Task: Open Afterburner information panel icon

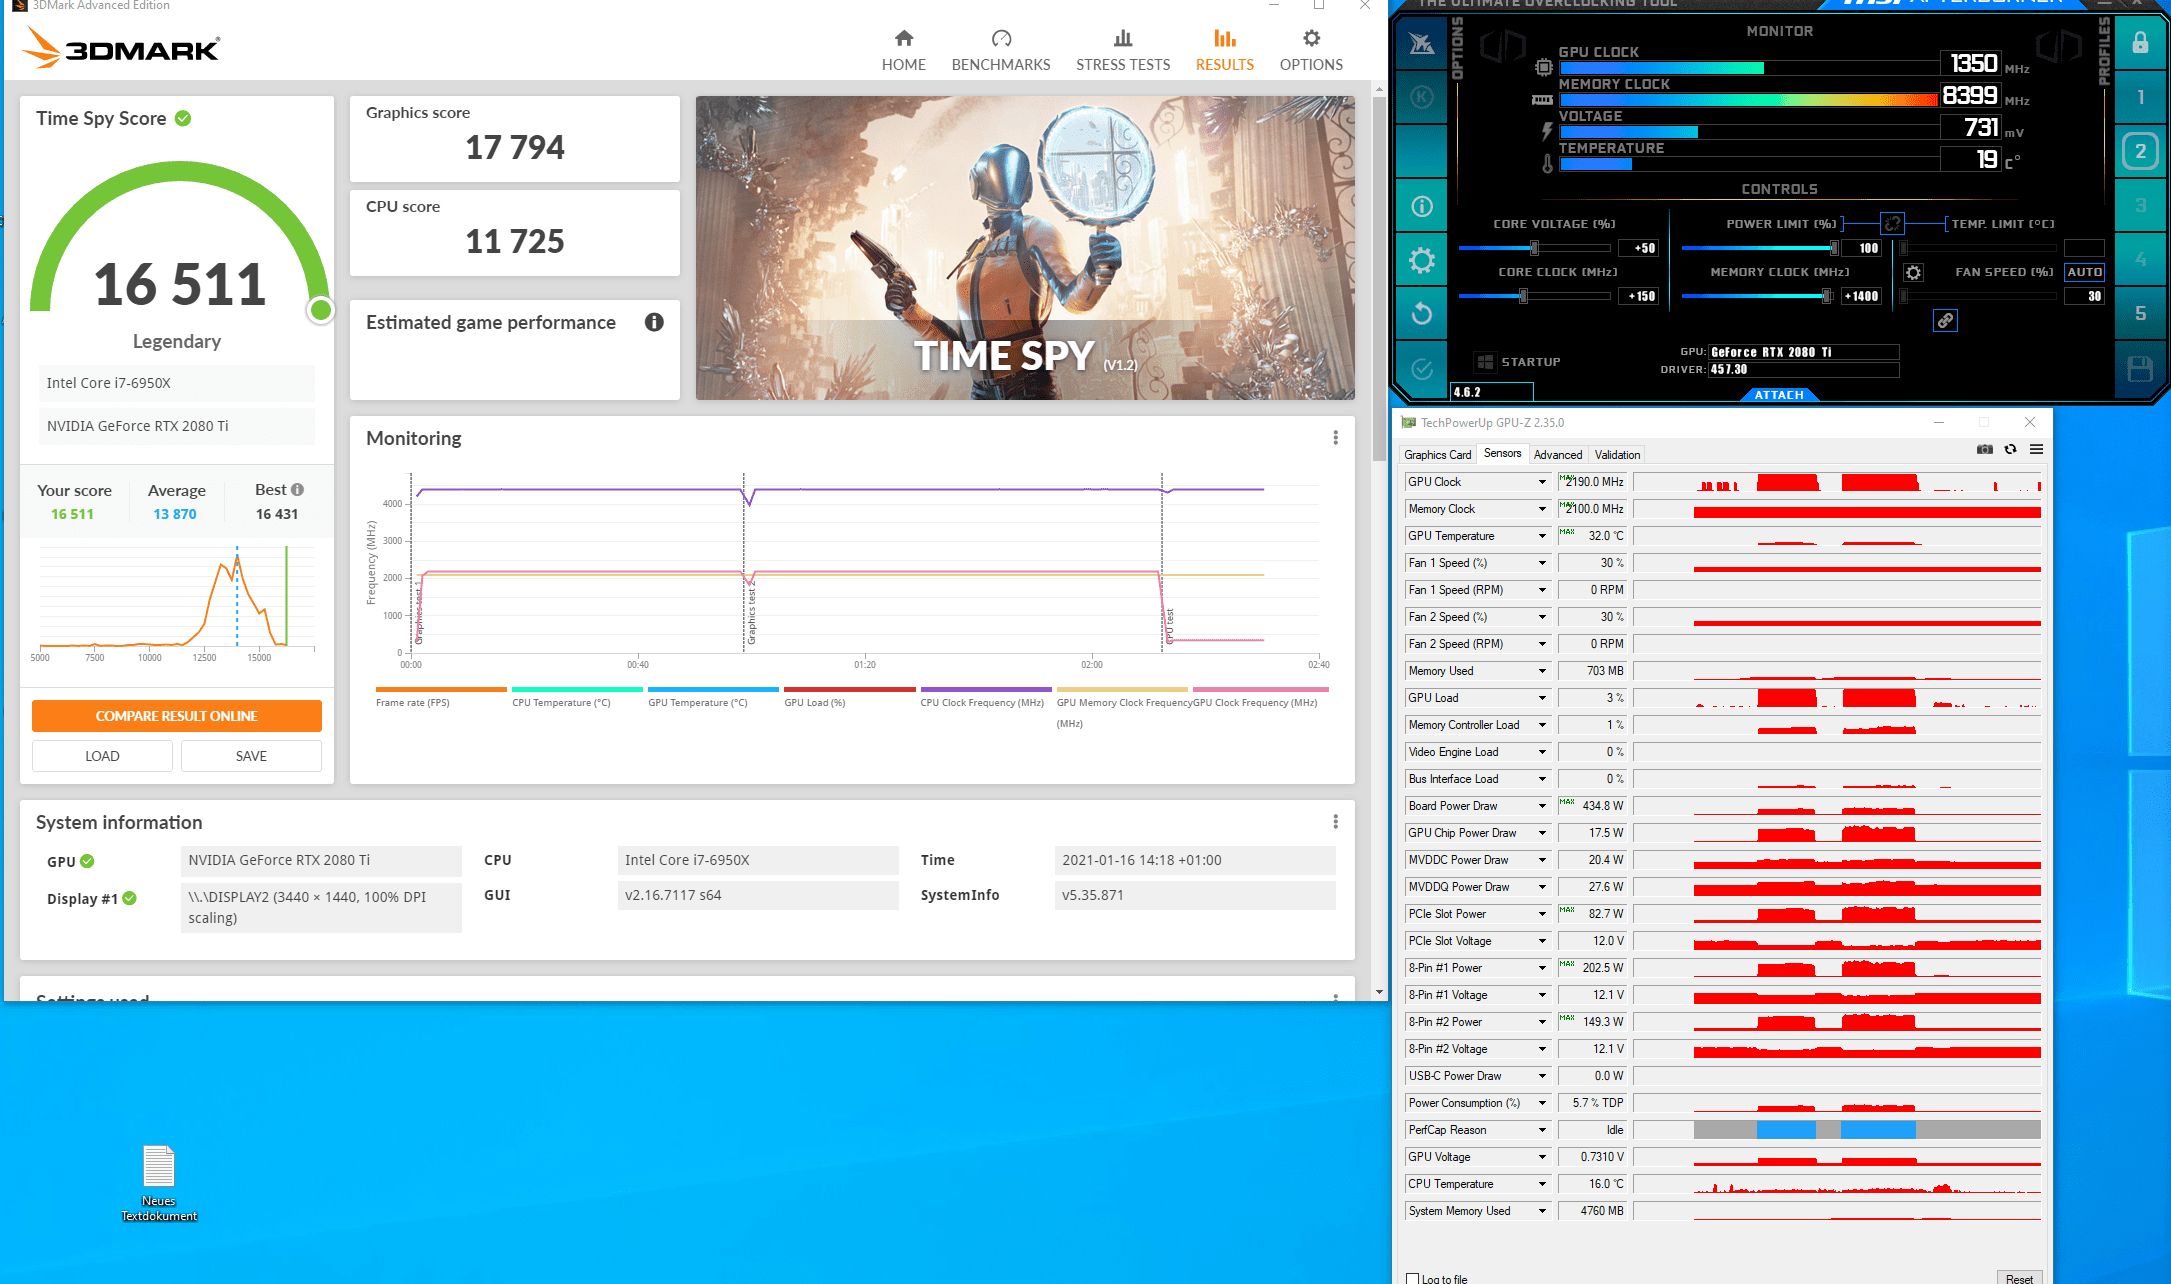Action: pyautogui.click(x=1421, y=206)
